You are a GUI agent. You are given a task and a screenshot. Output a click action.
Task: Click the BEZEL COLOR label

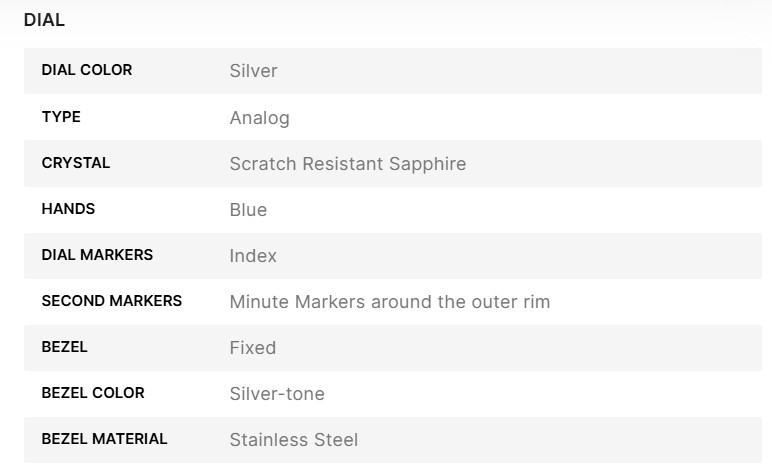tap(93, 393)
